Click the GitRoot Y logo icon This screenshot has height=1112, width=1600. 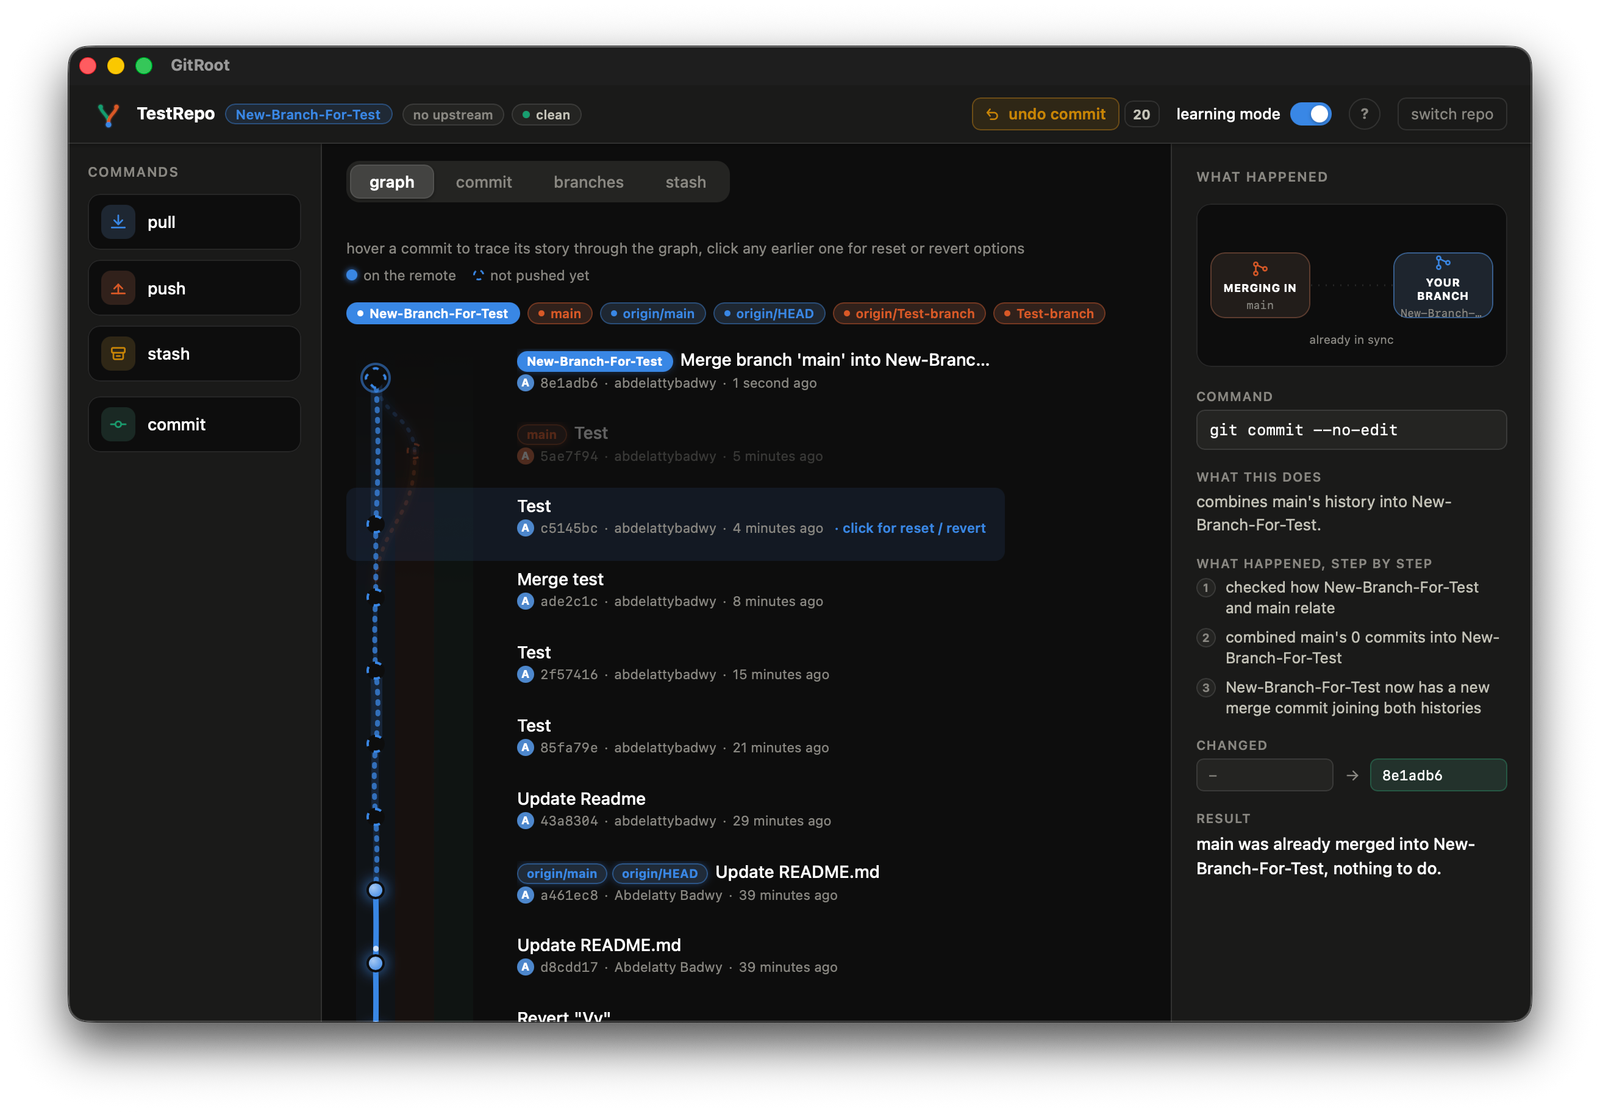(x=108, y=115)
